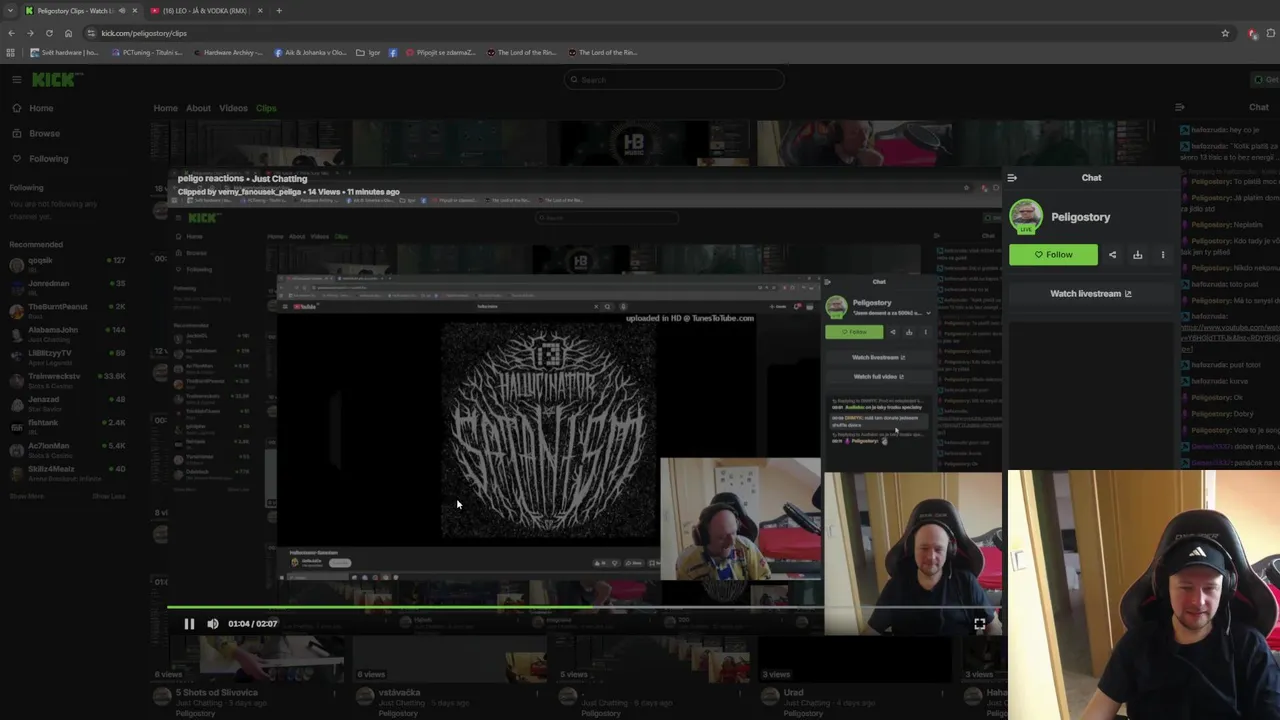Switch to channel Home tab
Image resolution: width=1280 pixels, height=720 pixels.
coord(165,108)
